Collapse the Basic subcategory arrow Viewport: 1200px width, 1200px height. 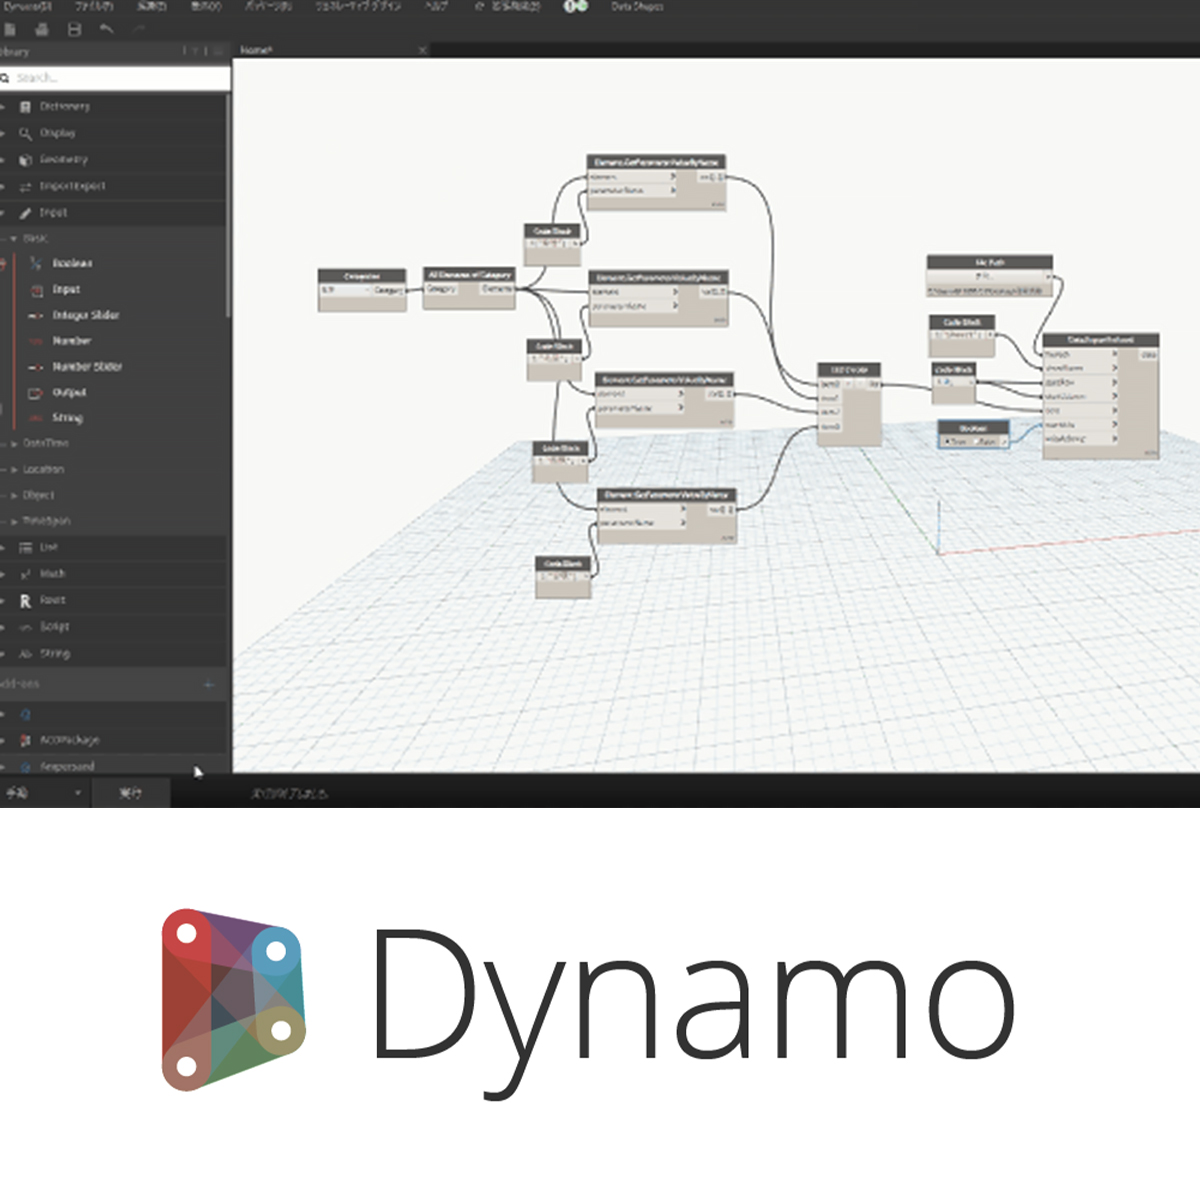(x=14, y=239)
